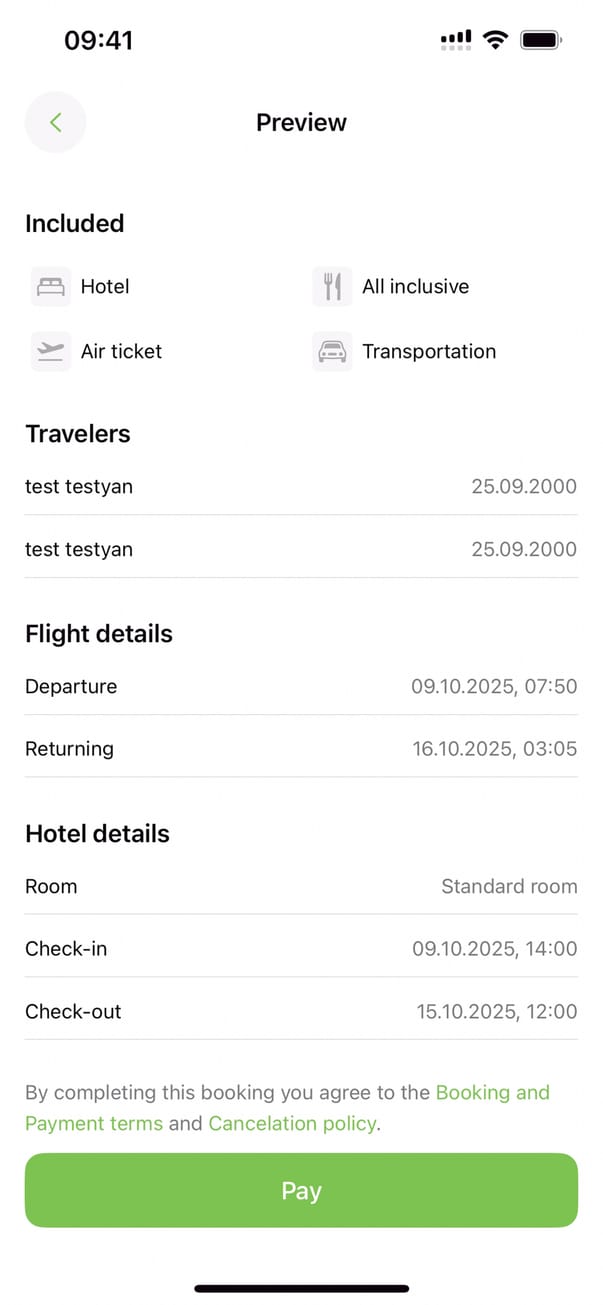Tap the Preview screen title

(301, 122)
